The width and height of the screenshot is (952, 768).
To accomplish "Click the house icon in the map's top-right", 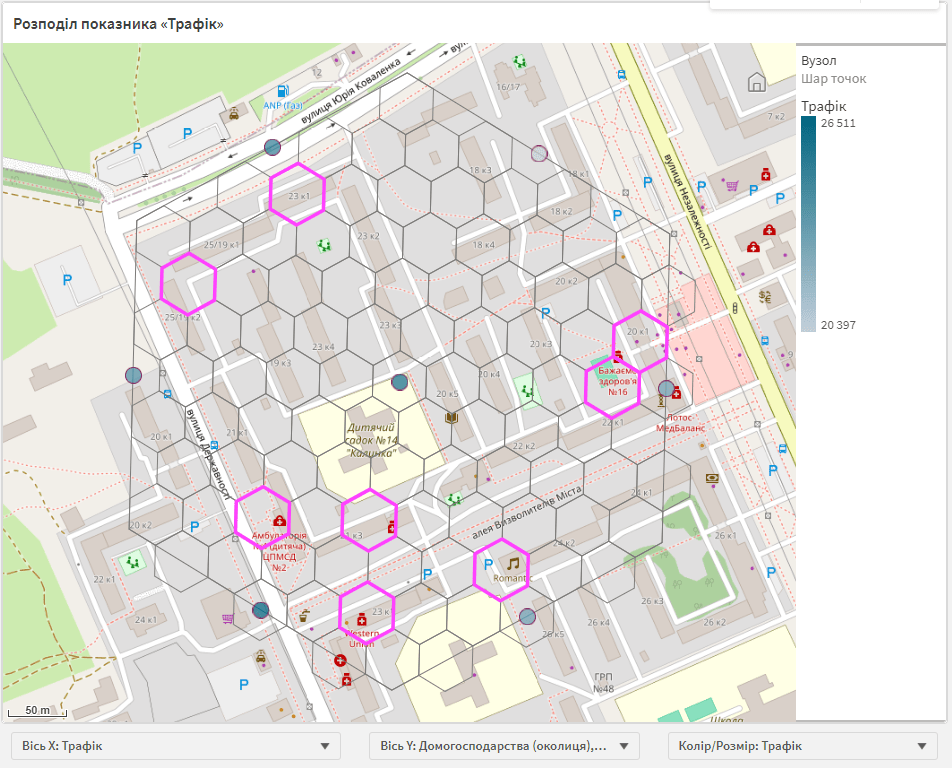I will (757, 82).
